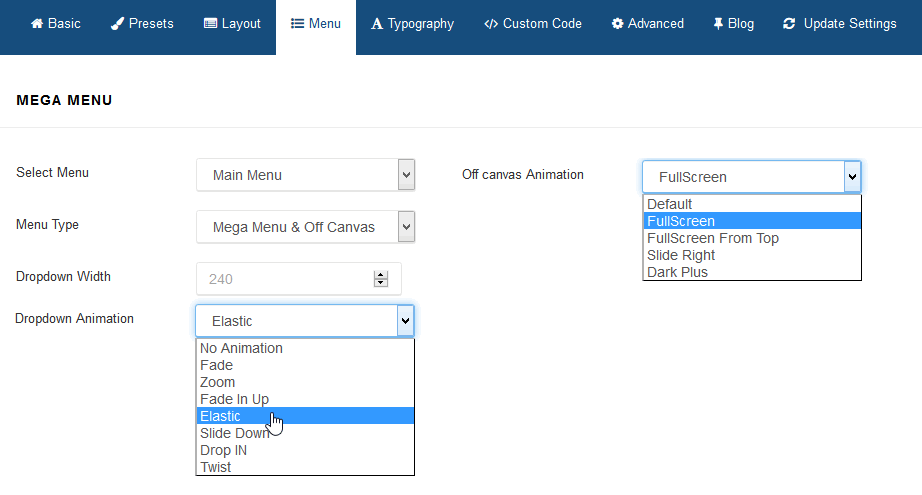Click the Typography font icon
The image size is (922, 495).
[377, 24]
